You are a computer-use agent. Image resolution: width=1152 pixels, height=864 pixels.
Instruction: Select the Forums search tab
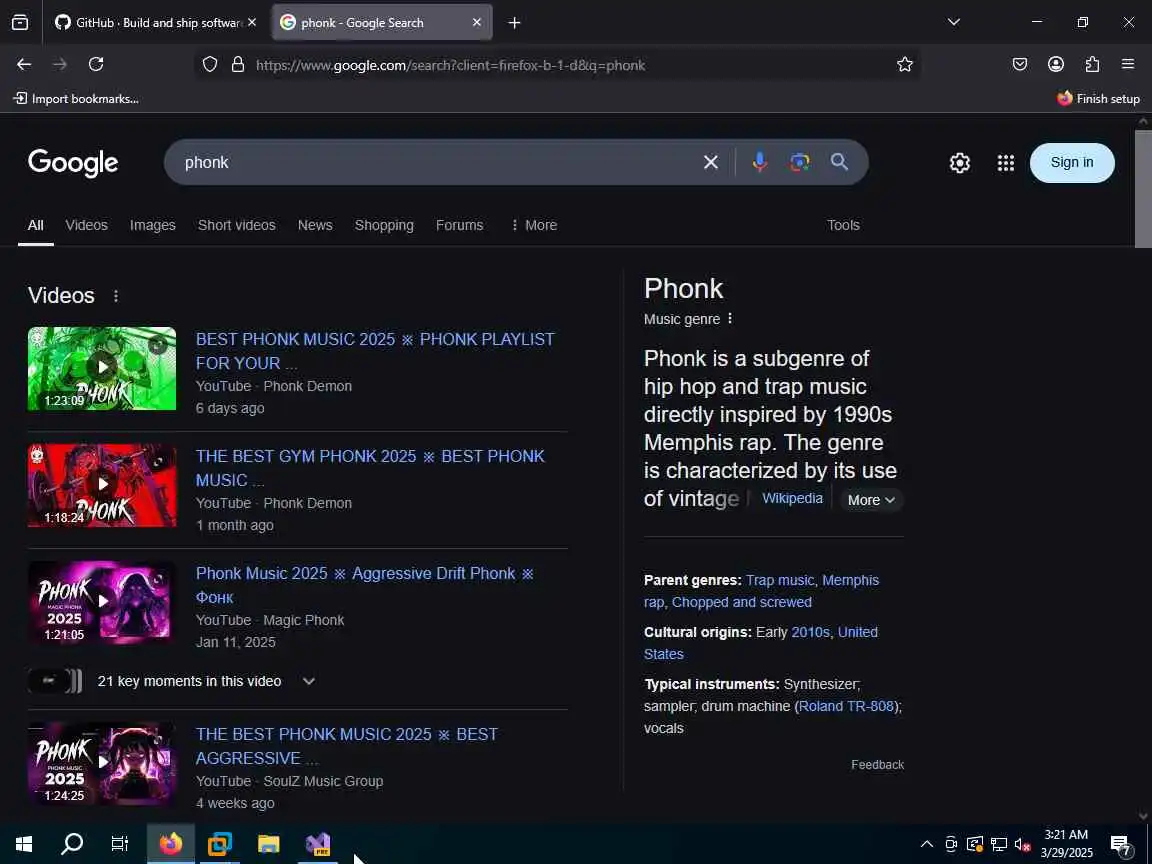pos(459,226)
